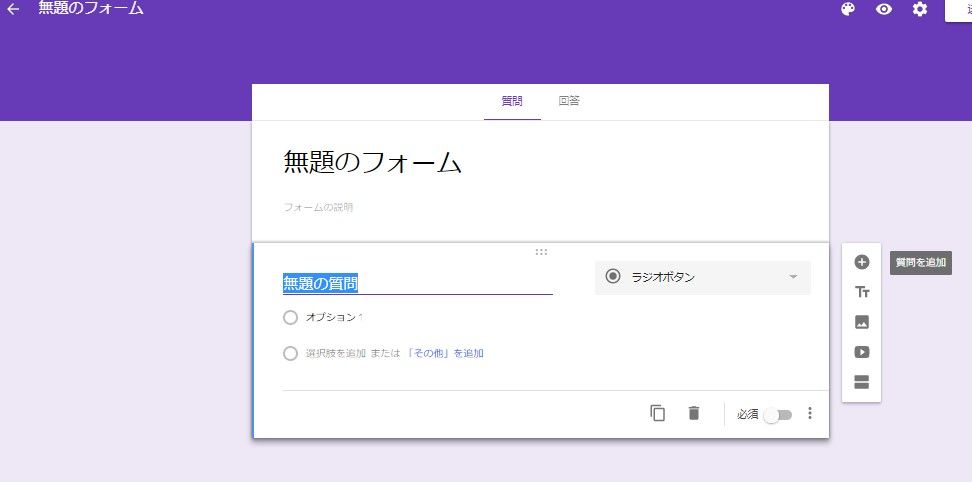Delete the question using trash icon
Image resolution: width=972 pixels, height=482 pixels.
coord(694,413)
